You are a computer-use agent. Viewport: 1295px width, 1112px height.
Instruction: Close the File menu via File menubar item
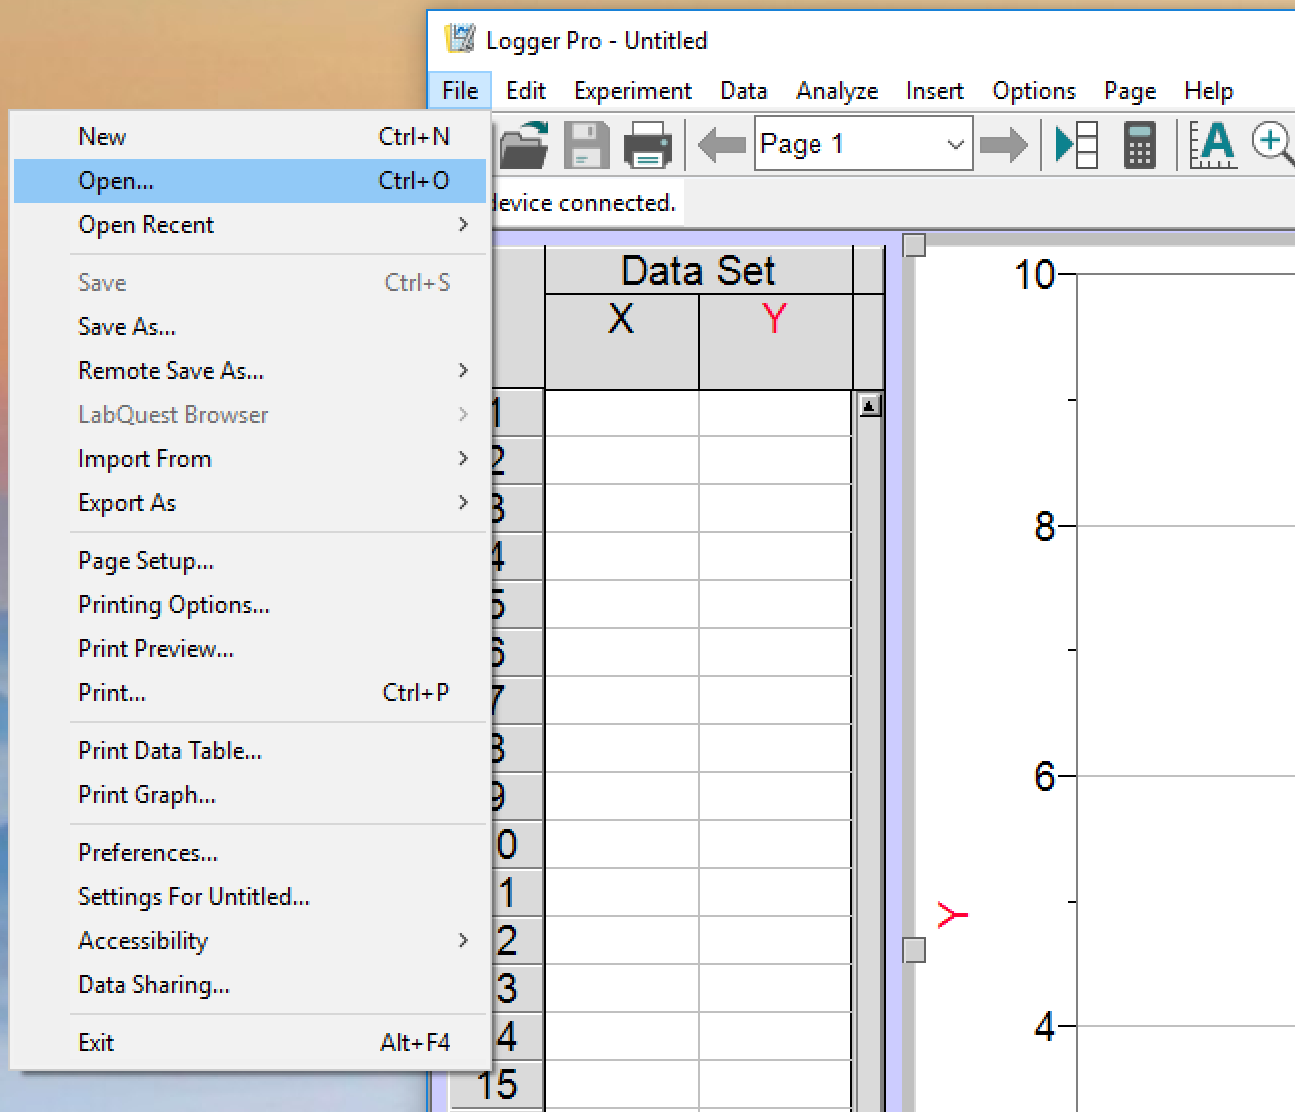point(460,91)
